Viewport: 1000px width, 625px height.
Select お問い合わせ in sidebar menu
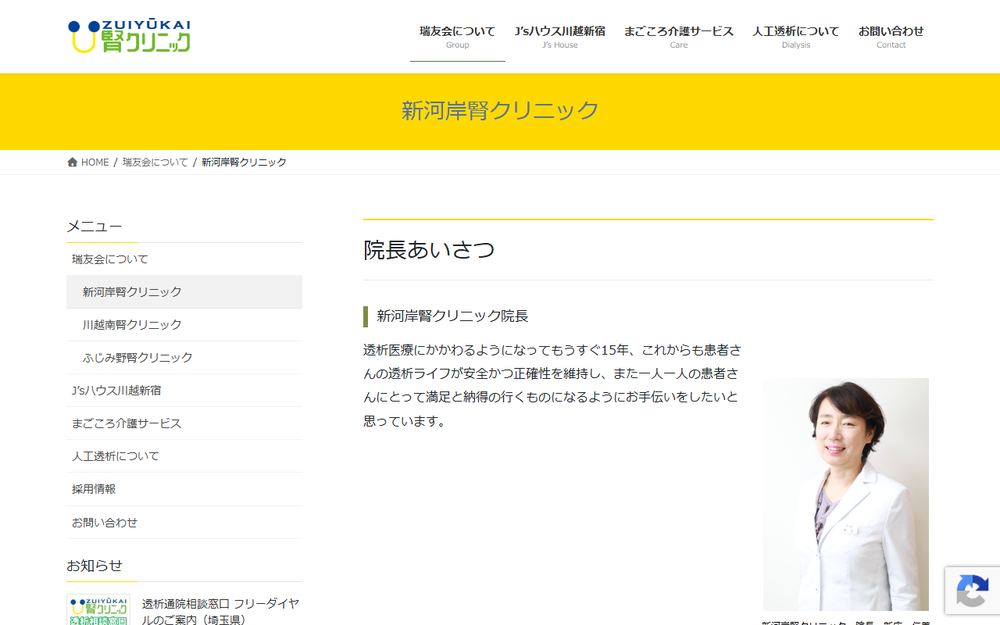tap(184, 522)
